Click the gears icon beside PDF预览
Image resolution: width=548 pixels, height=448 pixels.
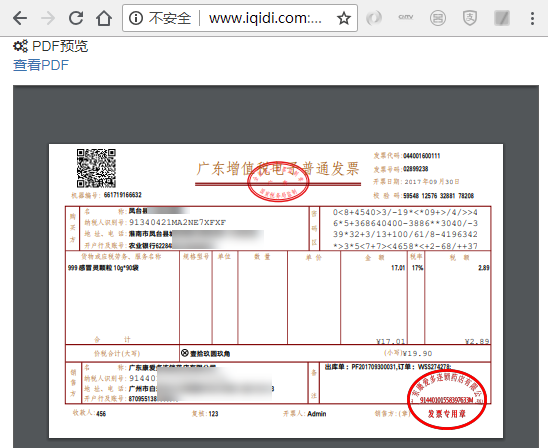20,46
